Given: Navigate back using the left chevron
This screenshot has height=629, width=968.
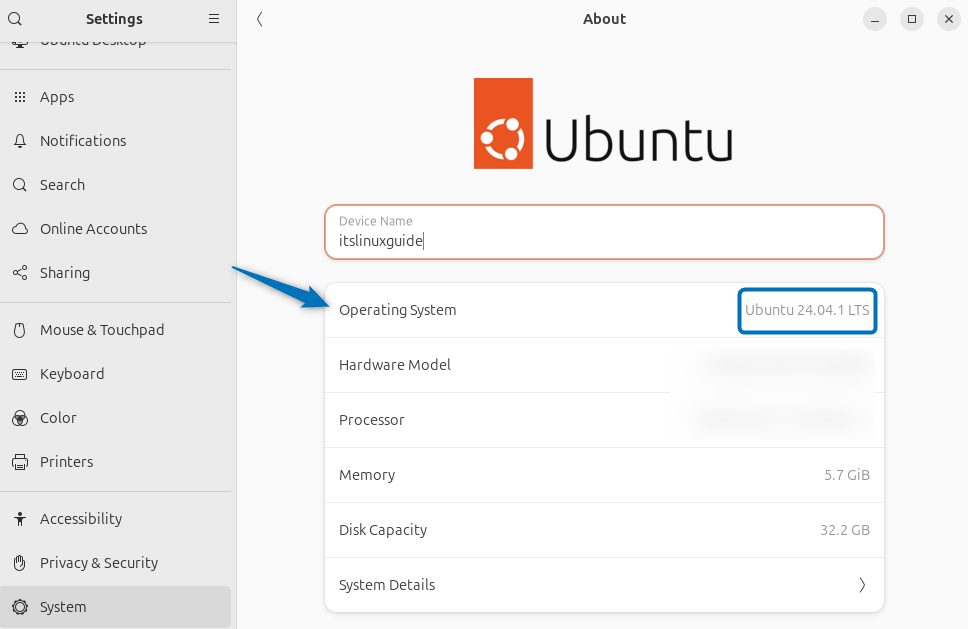Looking at the screenshot, I should 260,18.
